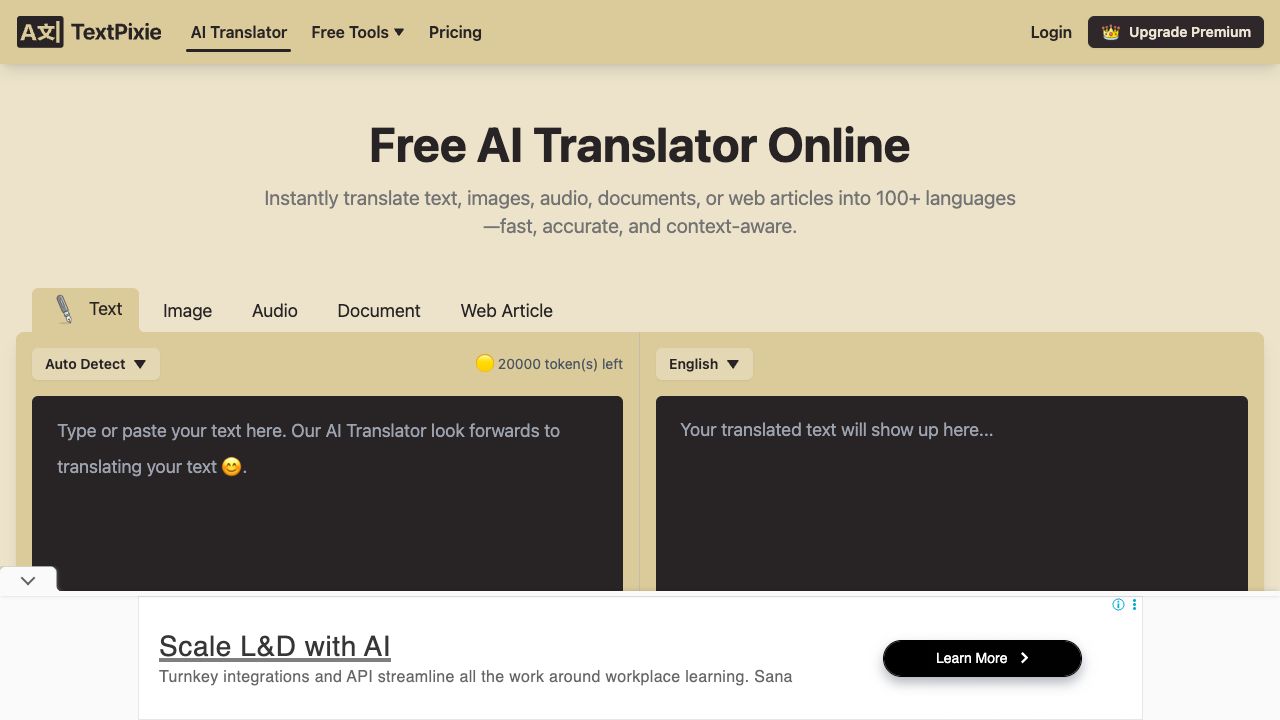Collapse the translator panel via bottom chevron
Viewport: 1280px width, 720px height.
(28, 580)
